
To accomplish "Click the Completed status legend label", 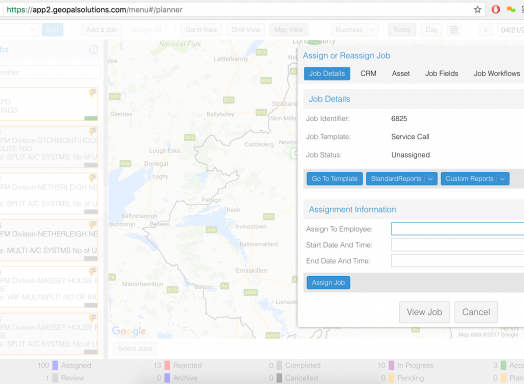I will click(x=303, y=365).
